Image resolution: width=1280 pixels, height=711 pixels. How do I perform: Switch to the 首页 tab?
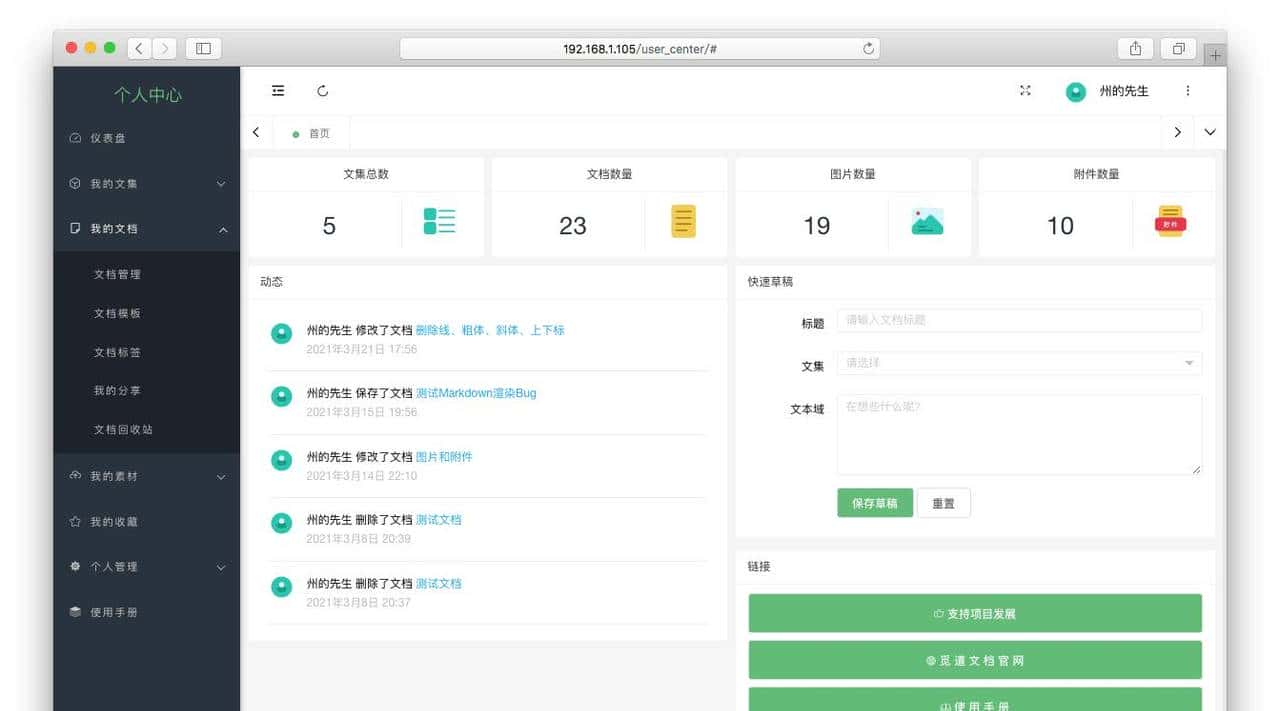coord(310,132)
